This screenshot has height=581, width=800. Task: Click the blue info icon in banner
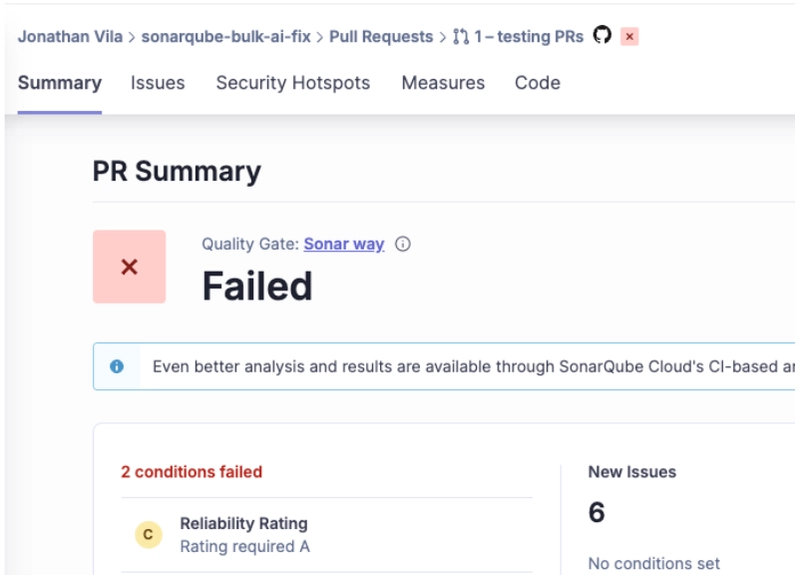point(116,366)
